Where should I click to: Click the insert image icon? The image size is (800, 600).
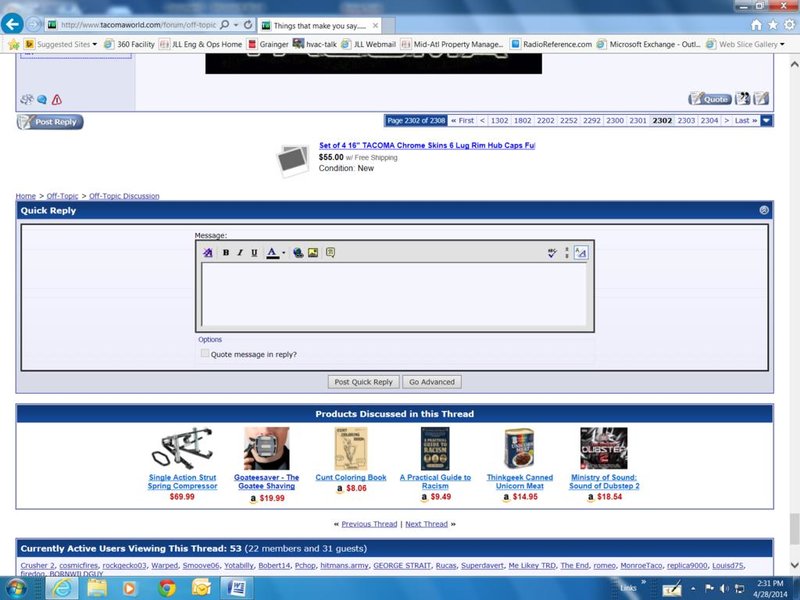click(313, 253)
